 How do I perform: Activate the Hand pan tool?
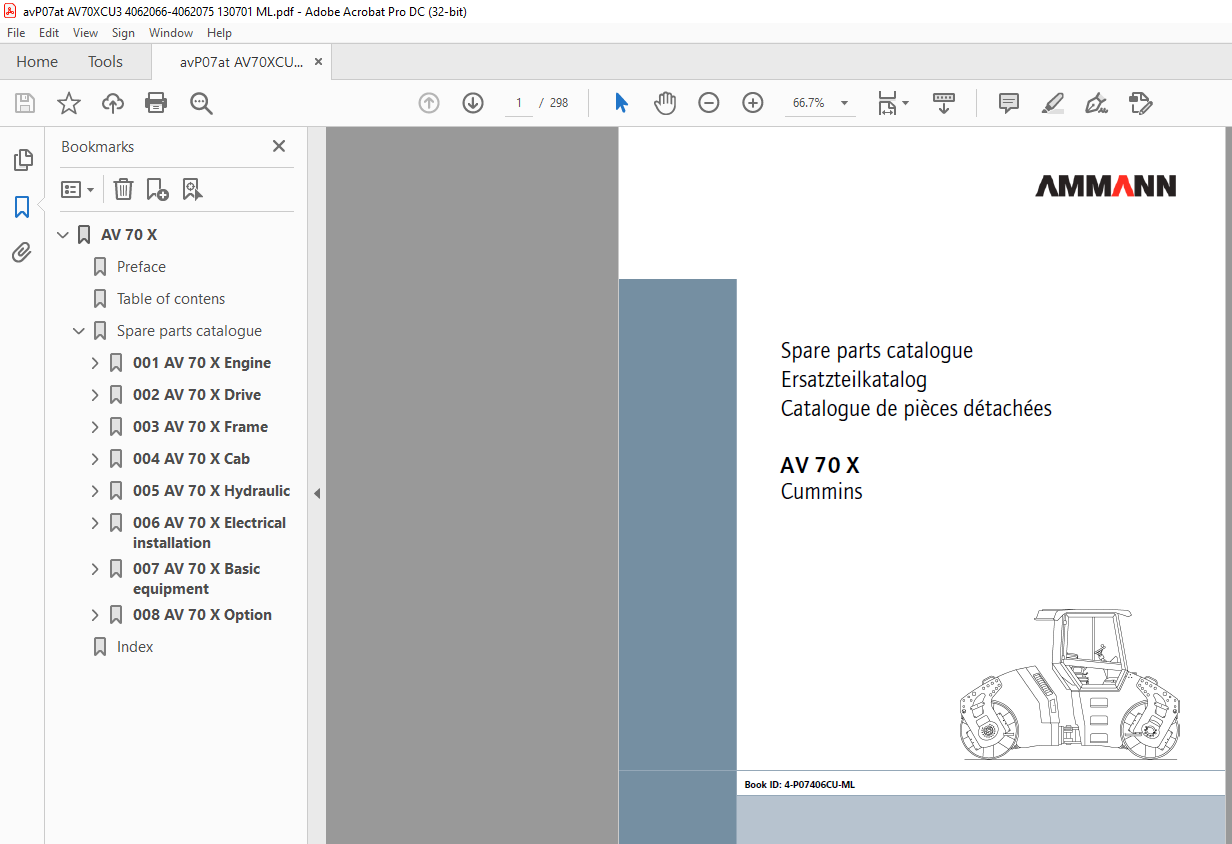click(665, 103)
